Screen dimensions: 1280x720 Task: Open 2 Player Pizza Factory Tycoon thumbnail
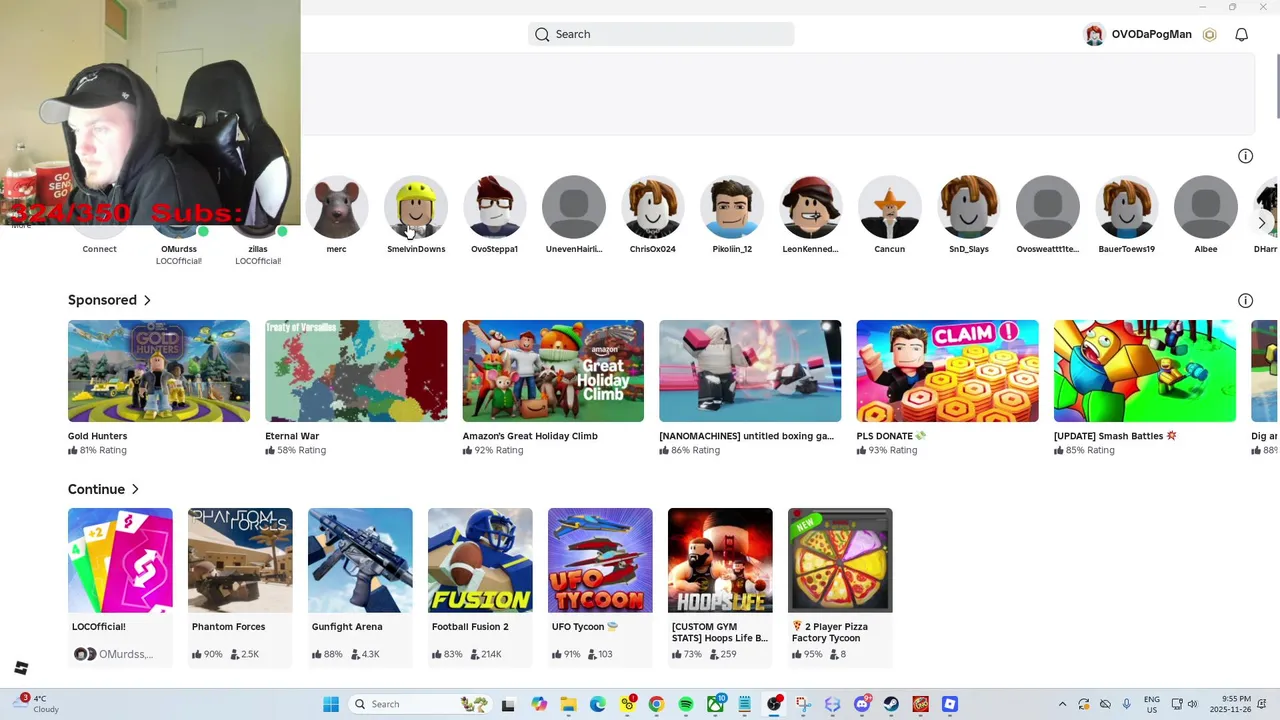[840, 560]
